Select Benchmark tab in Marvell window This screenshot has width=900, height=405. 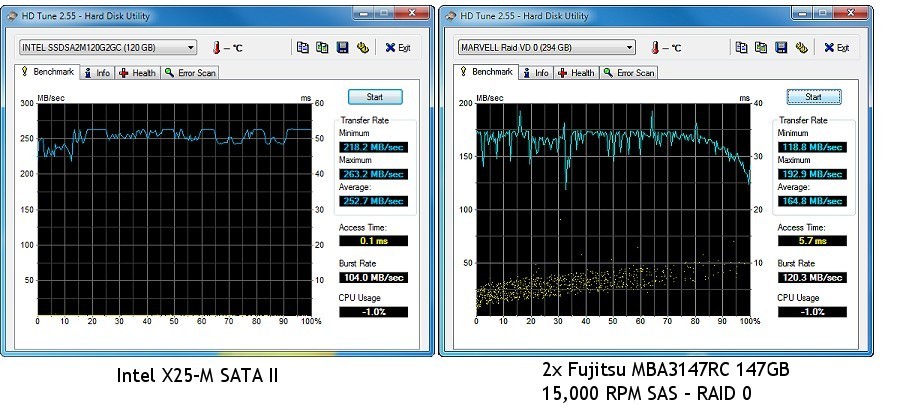coord(486,72)
